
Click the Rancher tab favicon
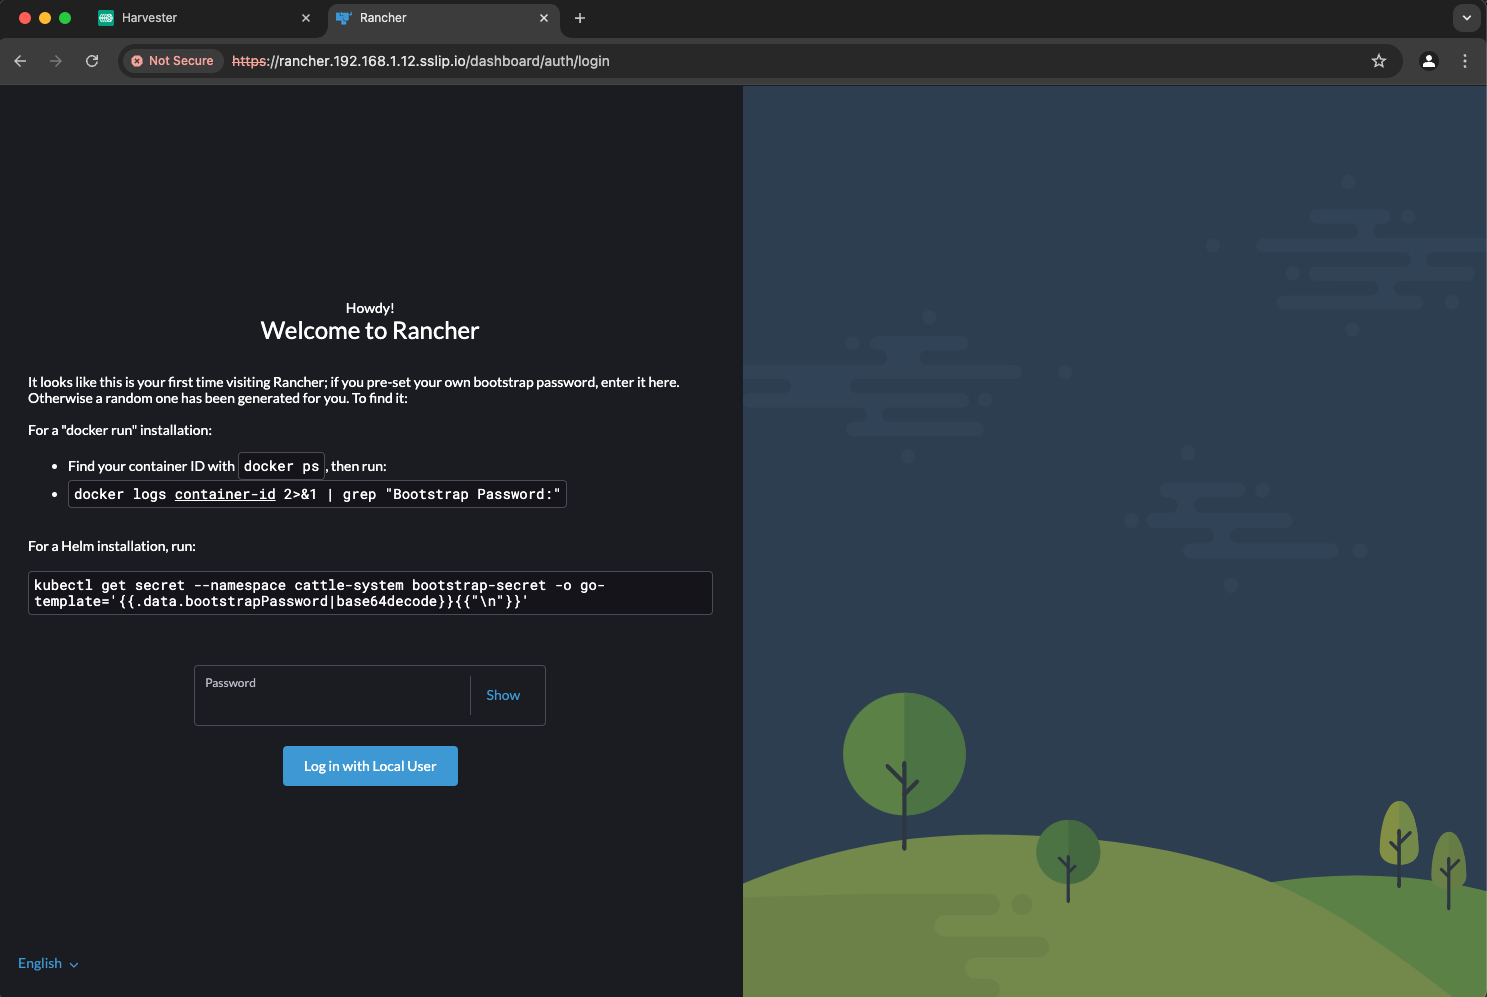[x=343, y=18]
